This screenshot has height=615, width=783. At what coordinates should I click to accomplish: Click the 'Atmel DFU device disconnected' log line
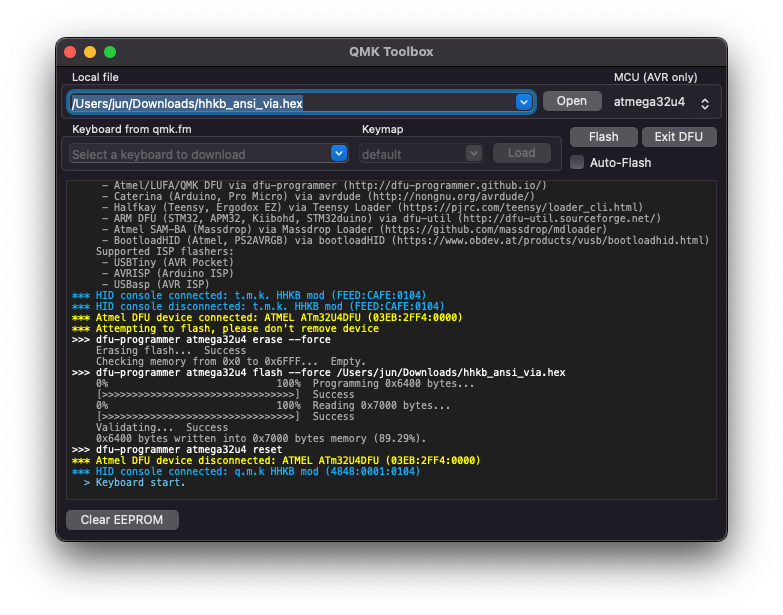(276, 460)
